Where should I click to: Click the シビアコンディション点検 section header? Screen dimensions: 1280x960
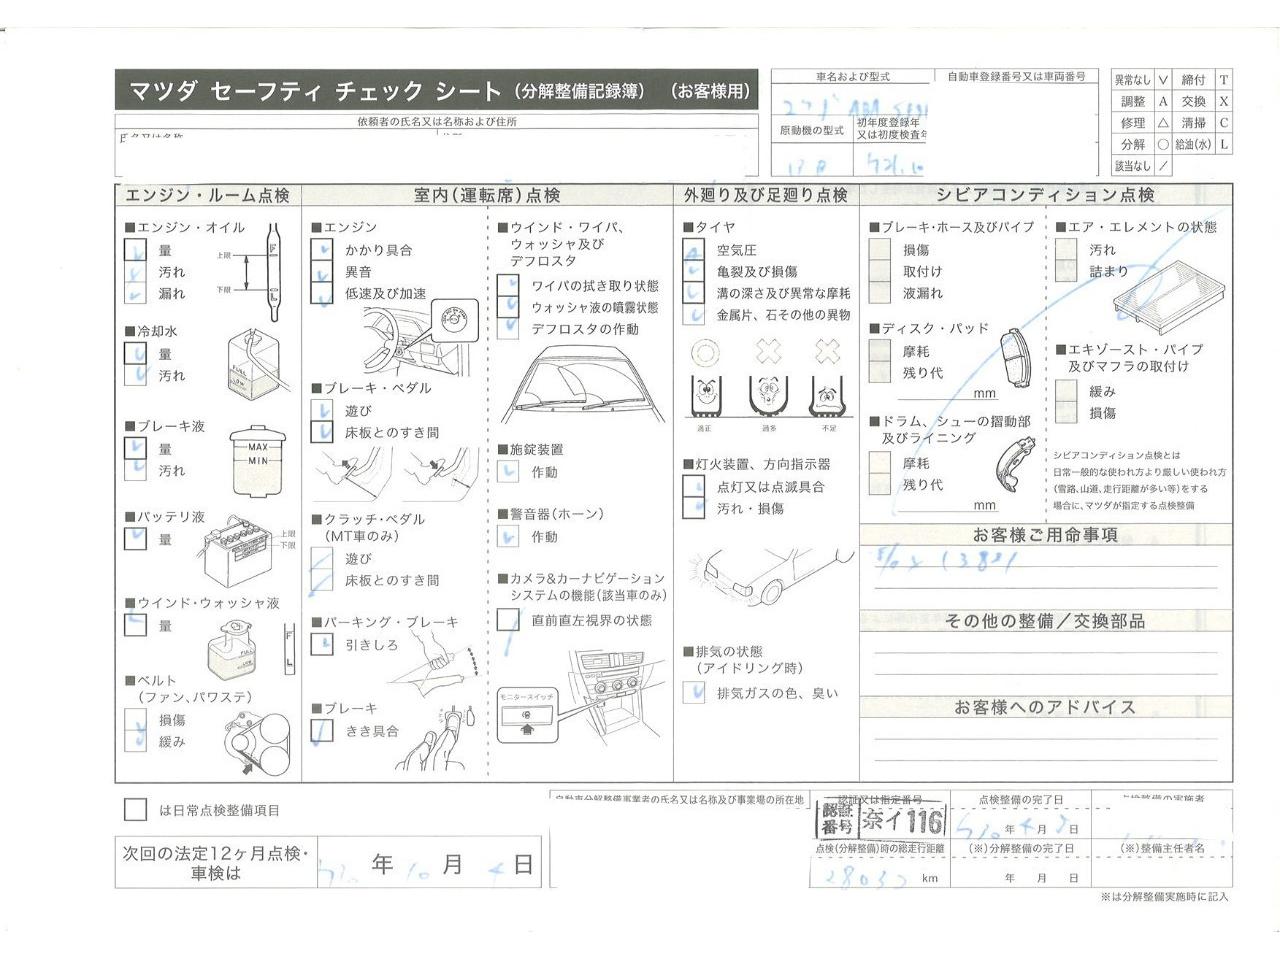[1046, 195]
